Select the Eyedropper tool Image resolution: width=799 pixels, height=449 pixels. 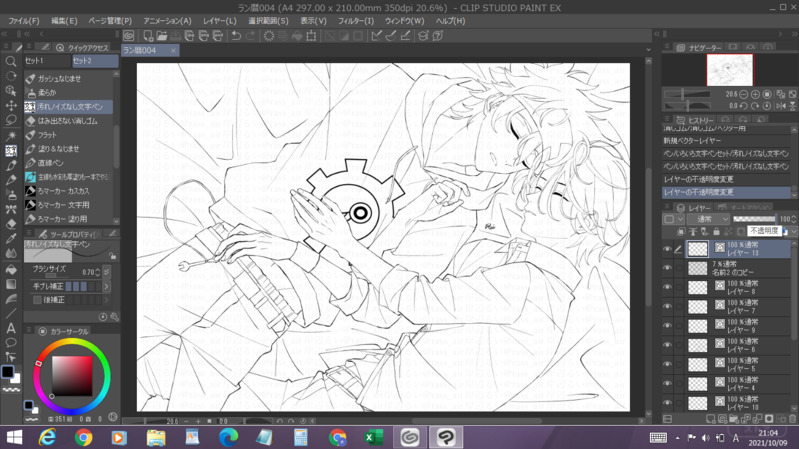11,239
